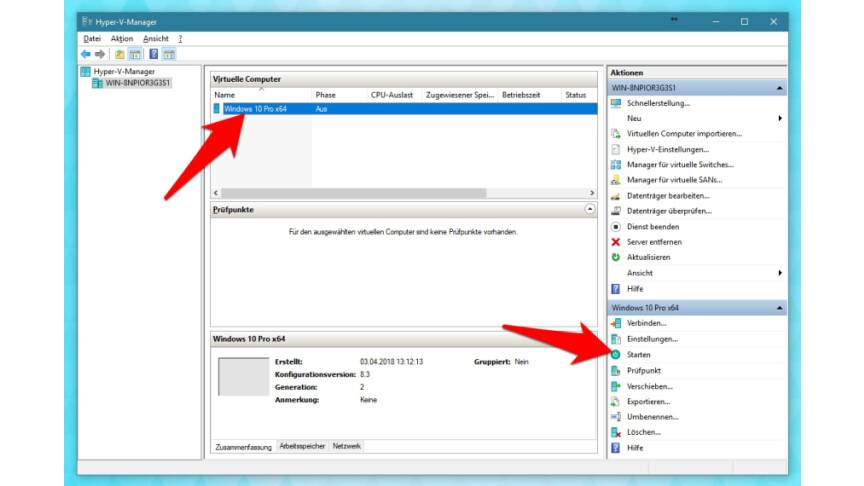Click the Prüfpunkt checkpoint icon

tap(616, 371)
